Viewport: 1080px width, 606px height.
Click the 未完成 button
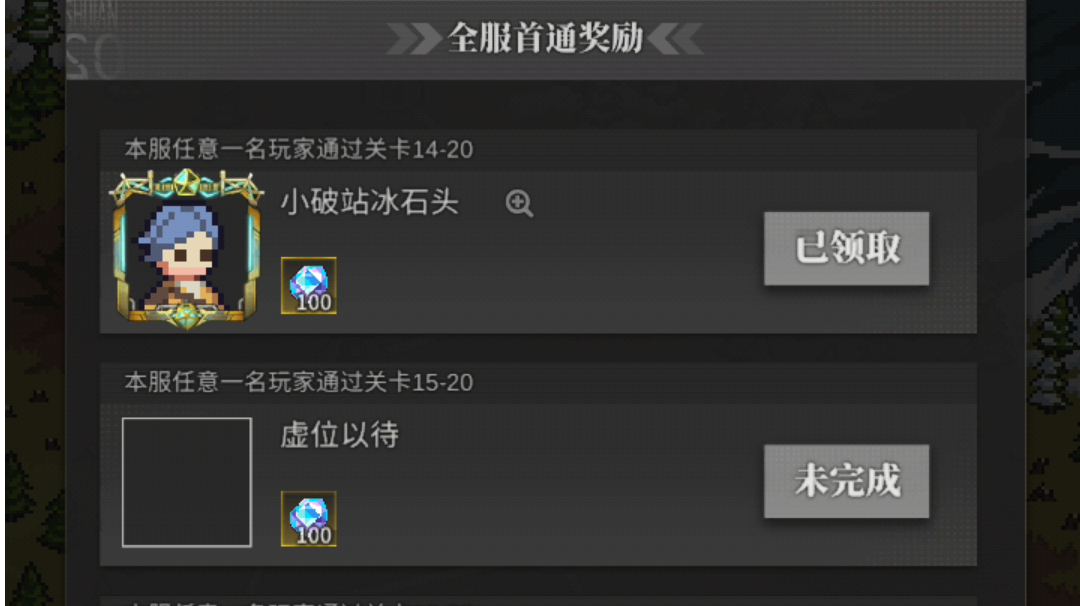pyautogui.click(x=846, y=481)
